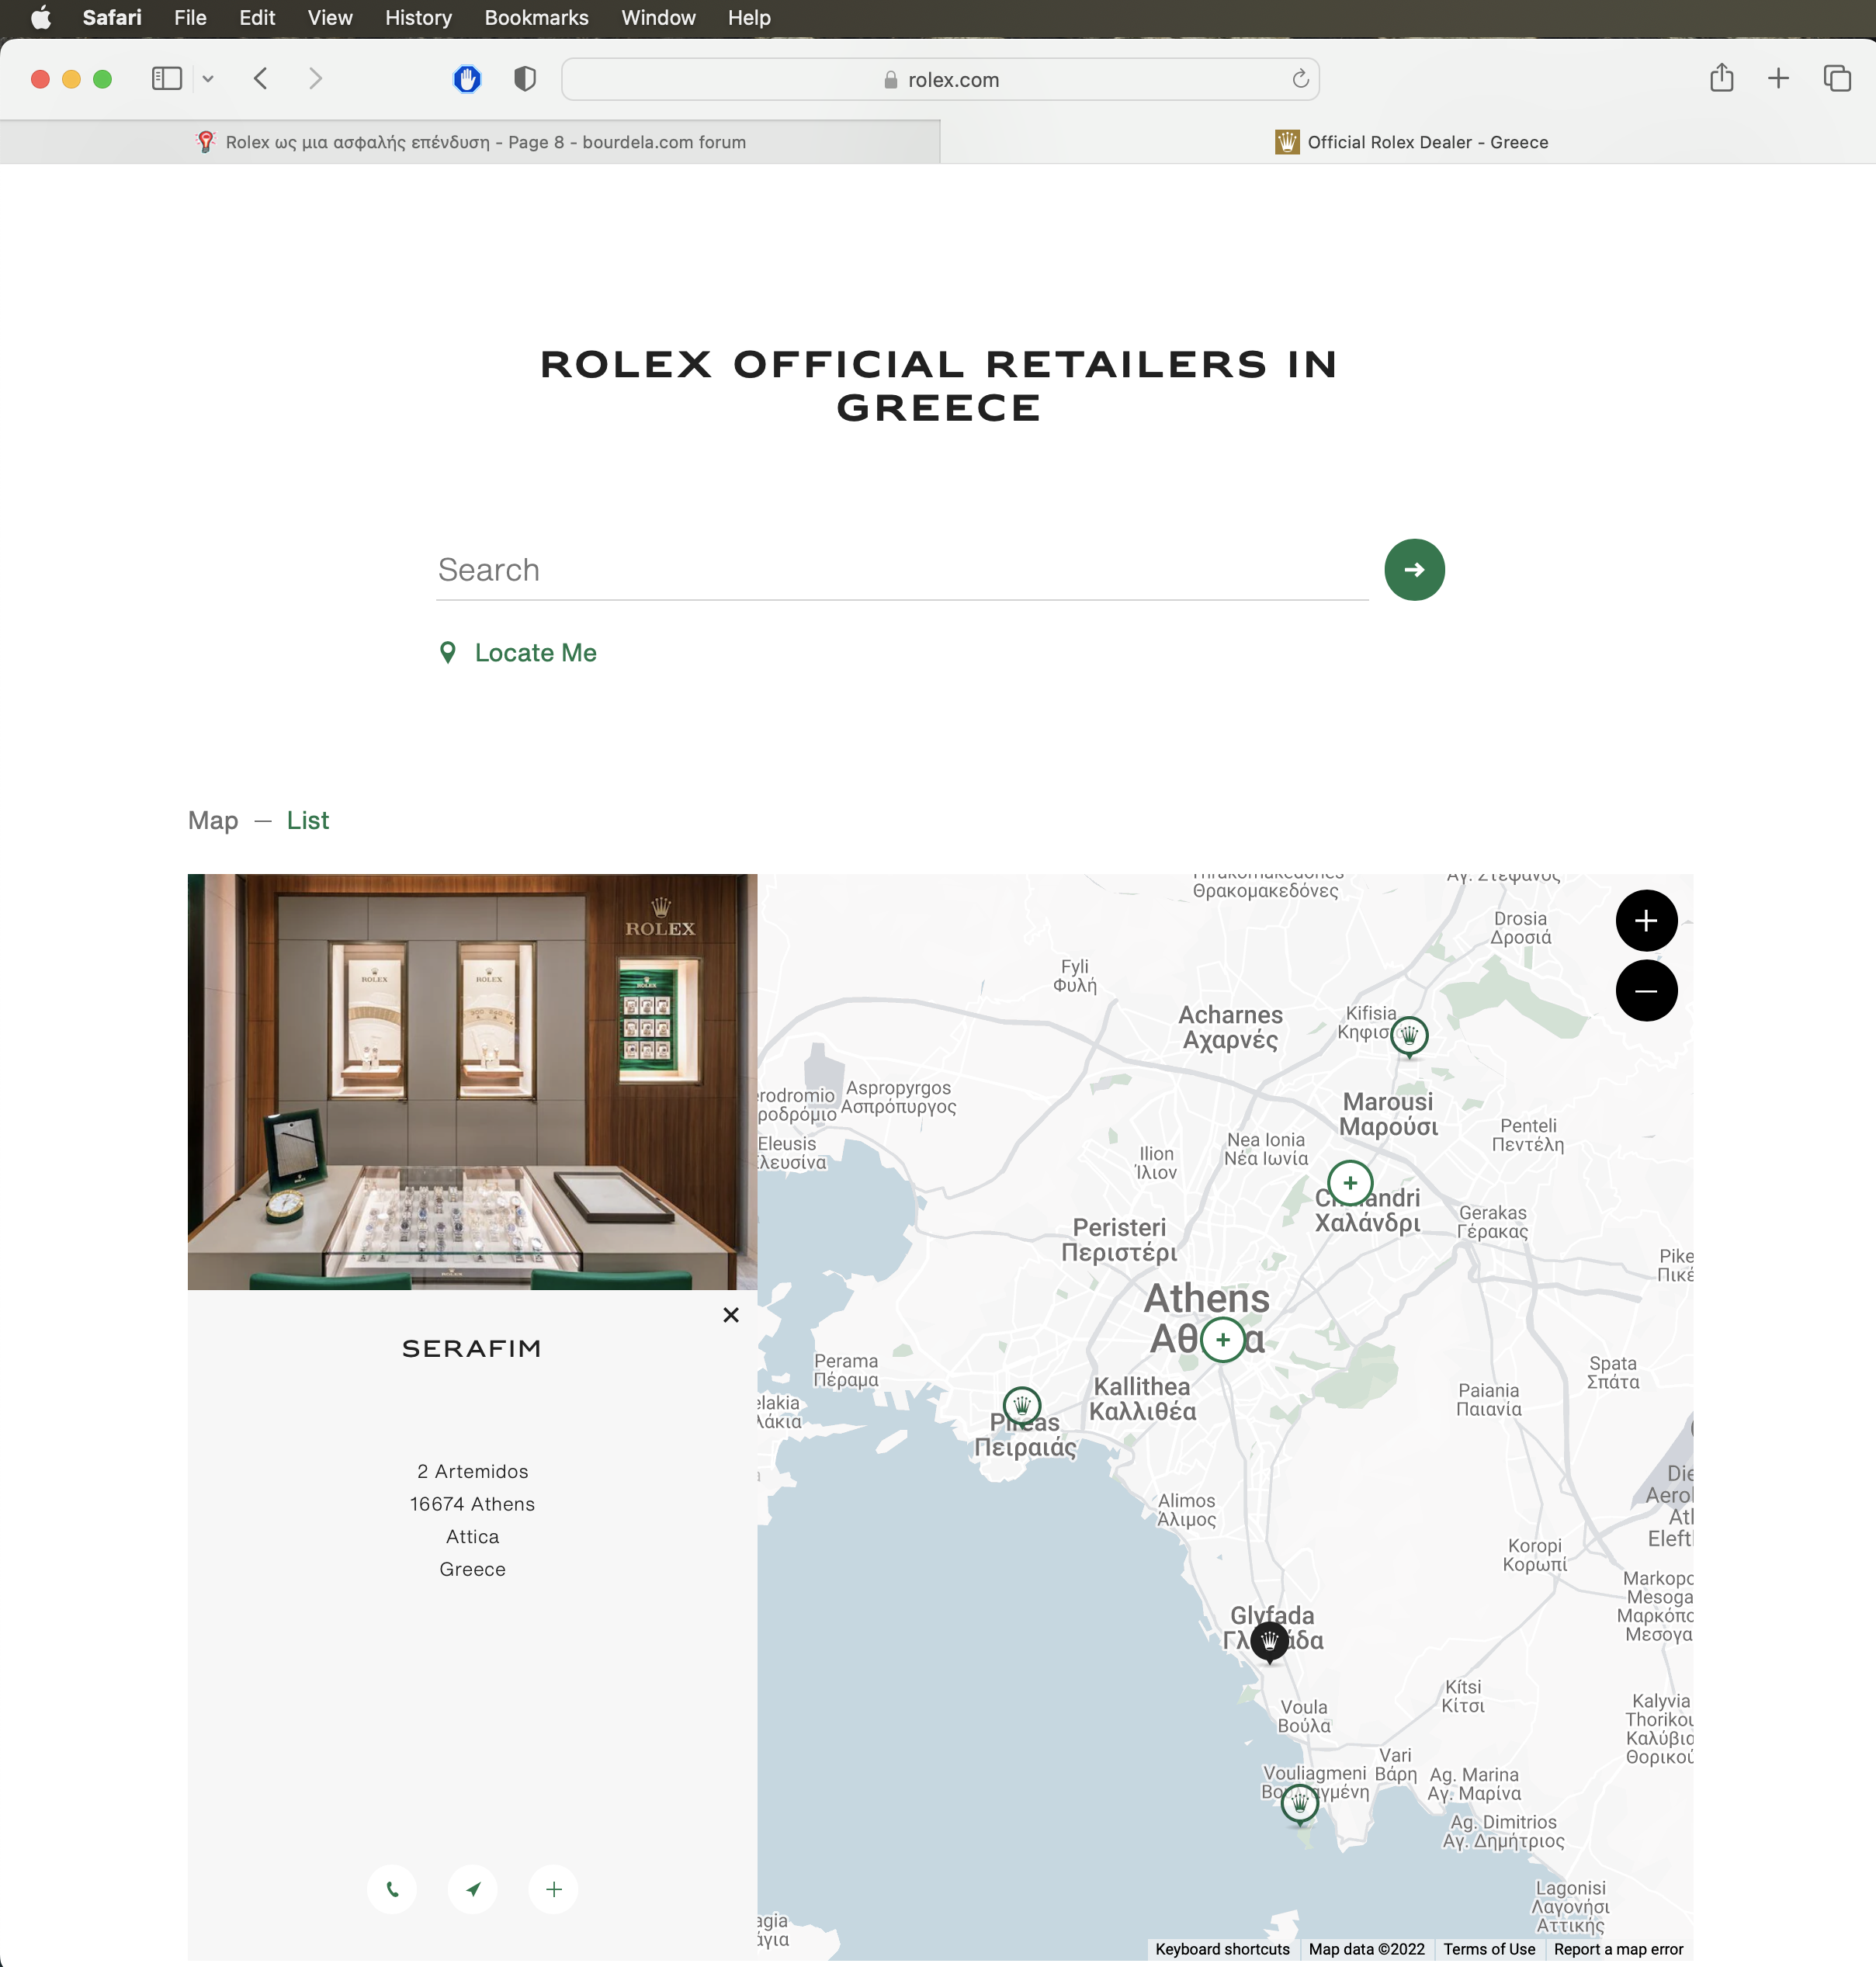The height and width of the screenshot is (1967, 1876).
Task: Click the SERAFIM retailer name
Action: click(x=472, y=1349)
